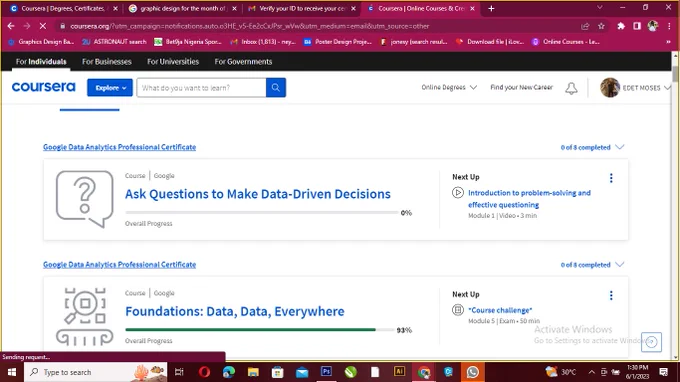Open Introduction to problem-solving and effective questioning
This screenshot has width=680, height=382.
tap(529, 199)
